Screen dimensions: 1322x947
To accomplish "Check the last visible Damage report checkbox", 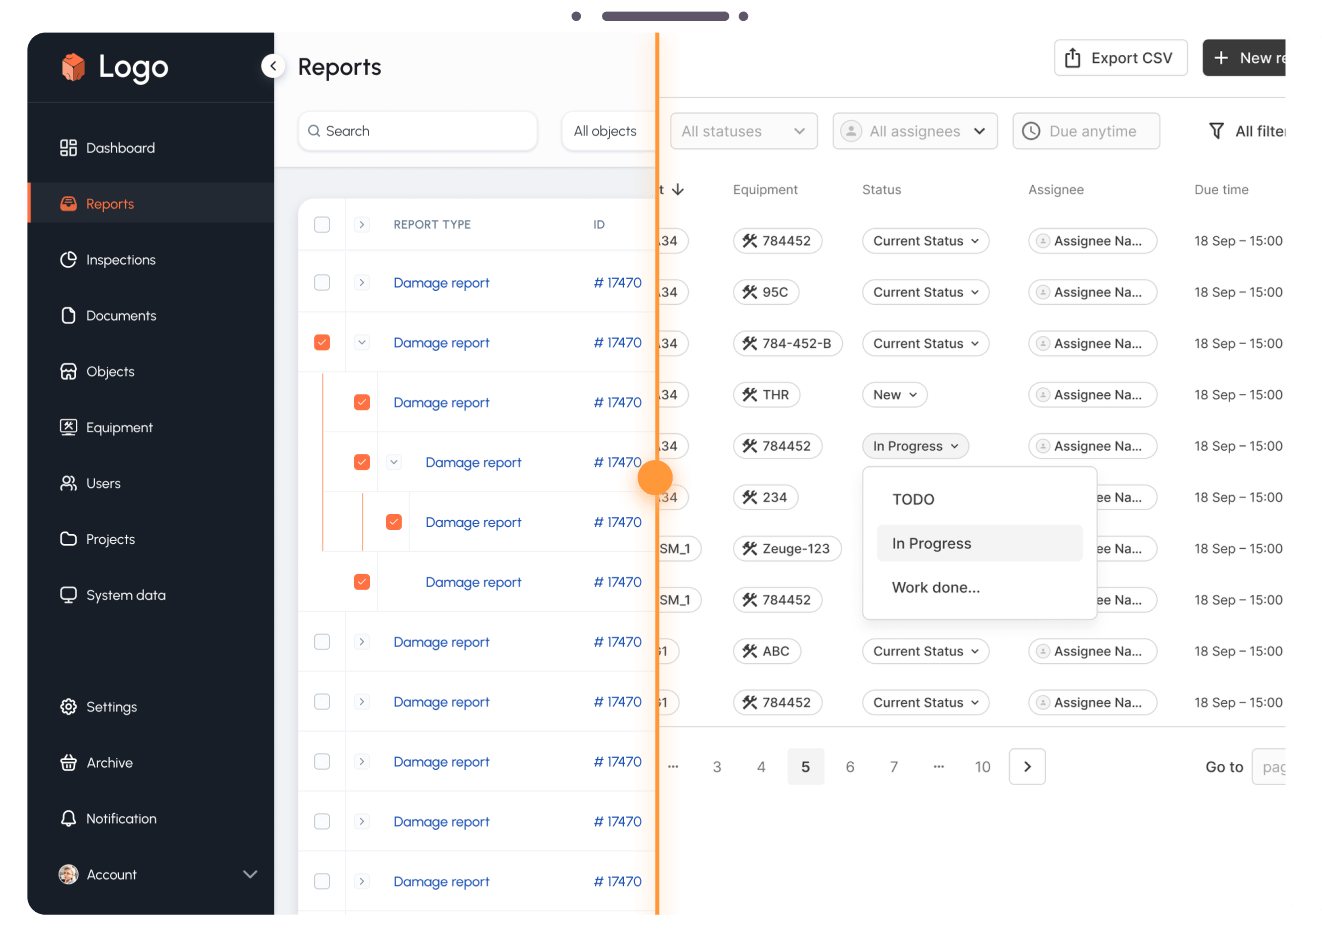I will (322, 881).
